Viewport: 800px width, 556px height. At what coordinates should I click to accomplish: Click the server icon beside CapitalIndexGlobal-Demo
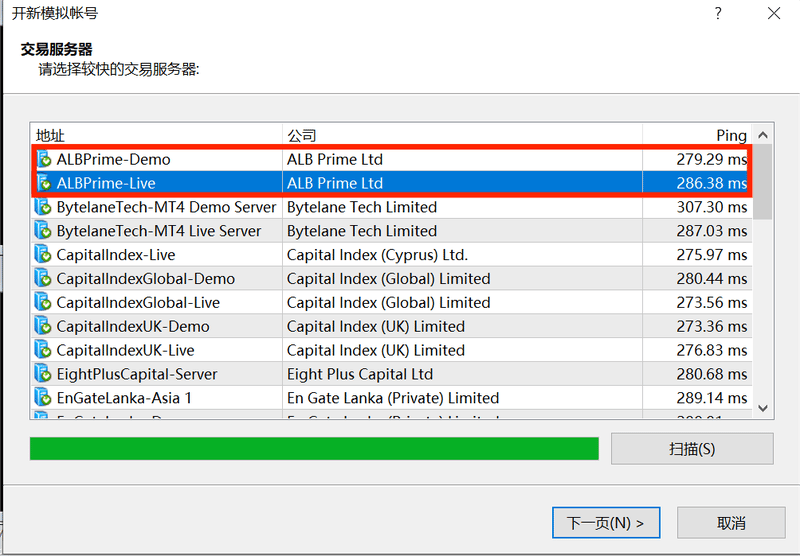coord(43,279)
